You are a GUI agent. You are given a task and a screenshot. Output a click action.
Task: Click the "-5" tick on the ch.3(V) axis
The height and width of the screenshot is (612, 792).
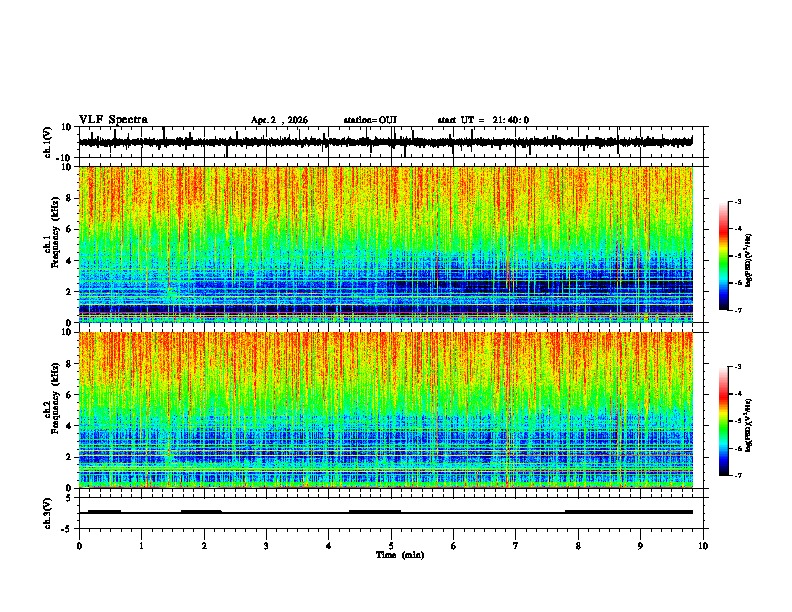[68, 529]
